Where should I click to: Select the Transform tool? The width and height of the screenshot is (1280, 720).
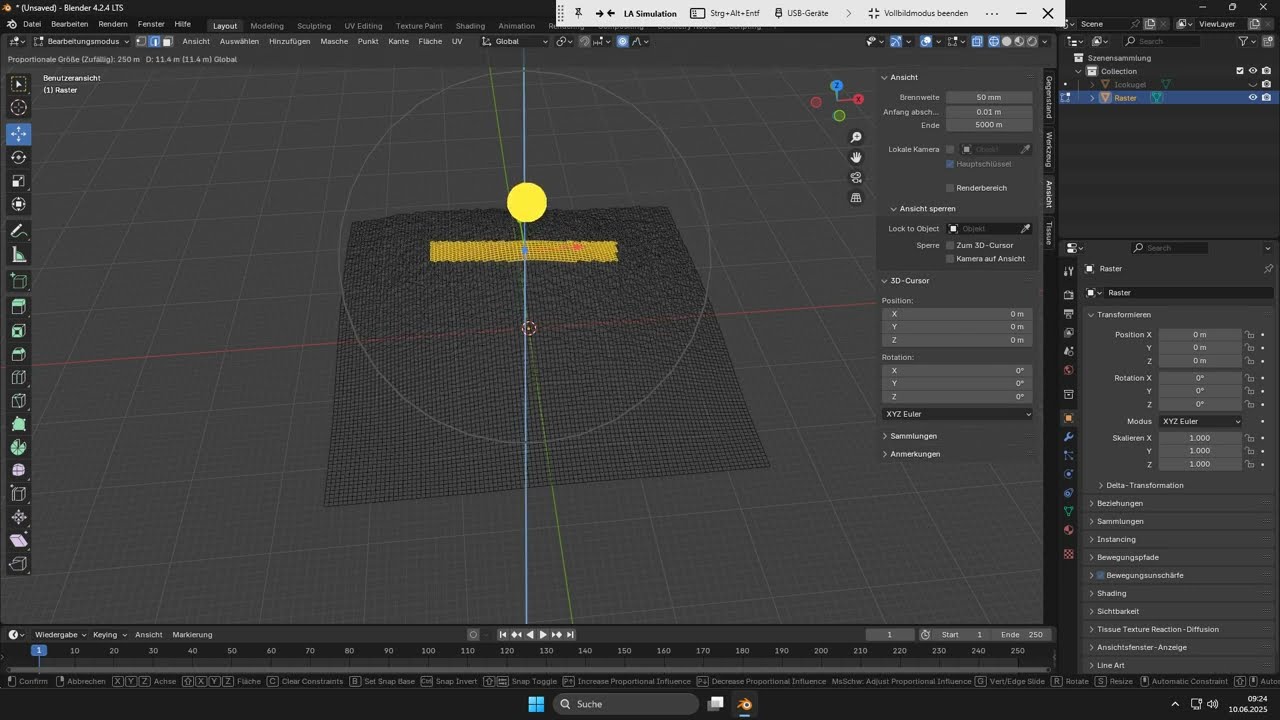tap(19, 204)
